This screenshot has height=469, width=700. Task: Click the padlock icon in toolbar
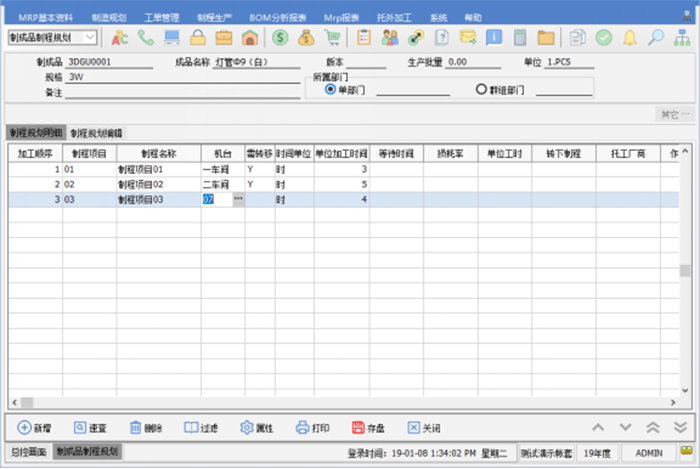pos(198,37)
